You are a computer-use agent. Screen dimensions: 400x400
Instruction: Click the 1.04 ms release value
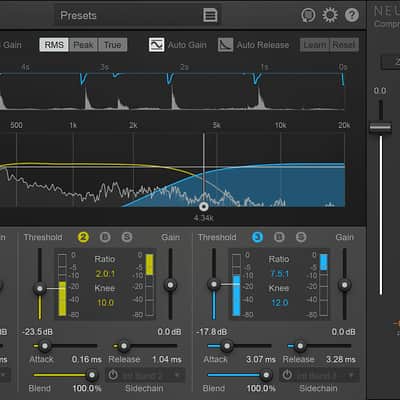pyautogui.click(x=167, y=359)
